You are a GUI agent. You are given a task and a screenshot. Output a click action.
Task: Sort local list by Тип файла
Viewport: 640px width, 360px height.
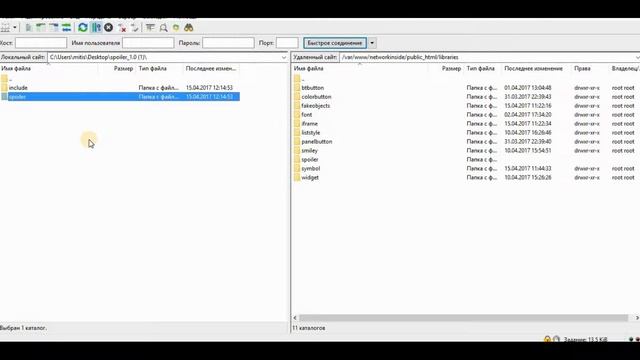click(160, 69)
